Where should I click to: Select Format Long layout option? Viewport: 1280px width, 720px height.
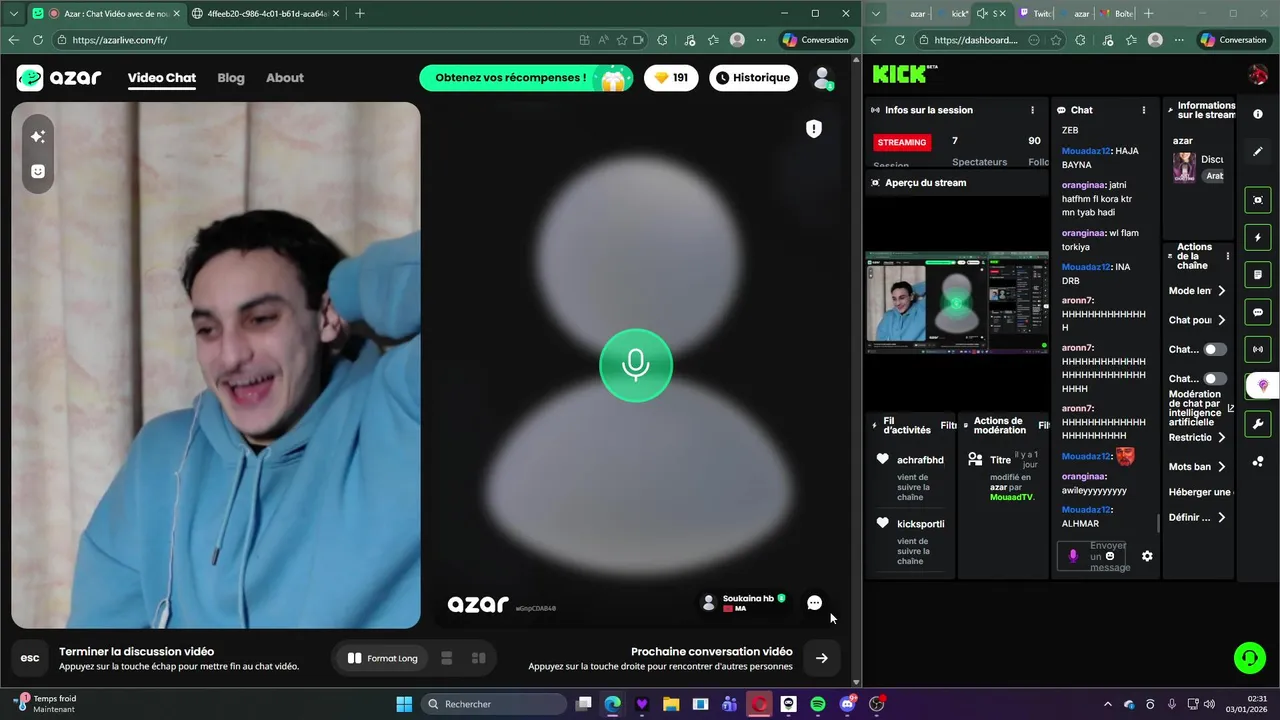coord(382,658)
